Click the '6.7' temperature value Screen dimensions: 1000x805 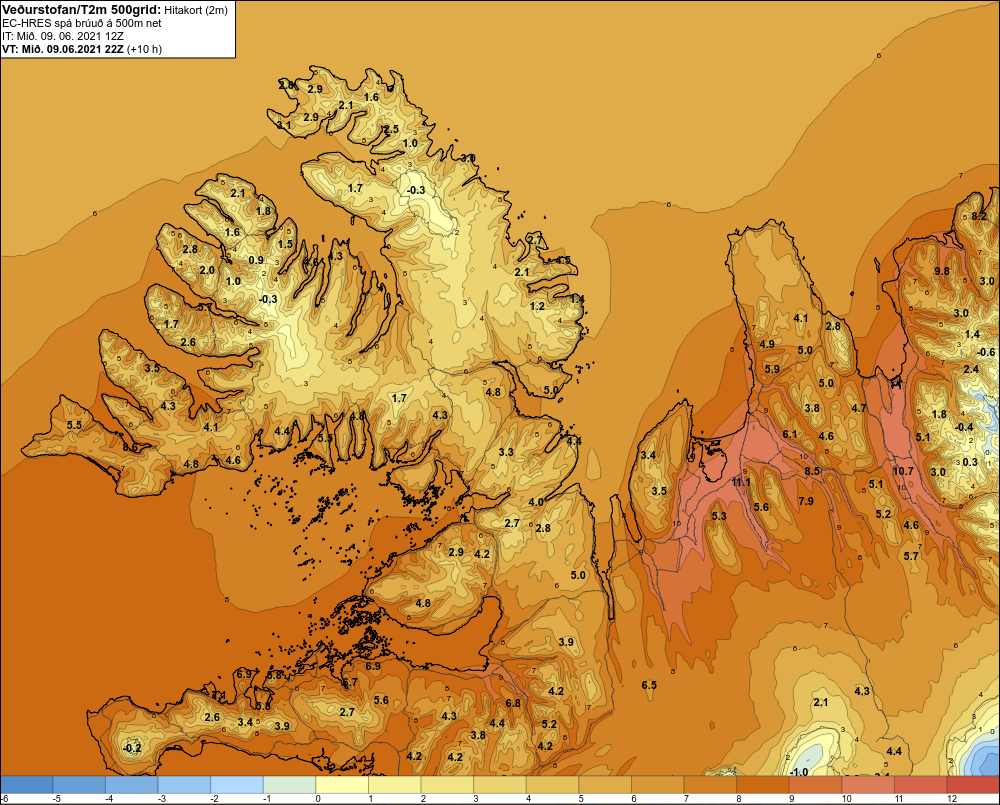pyautogui.click(x=349, y=683)
